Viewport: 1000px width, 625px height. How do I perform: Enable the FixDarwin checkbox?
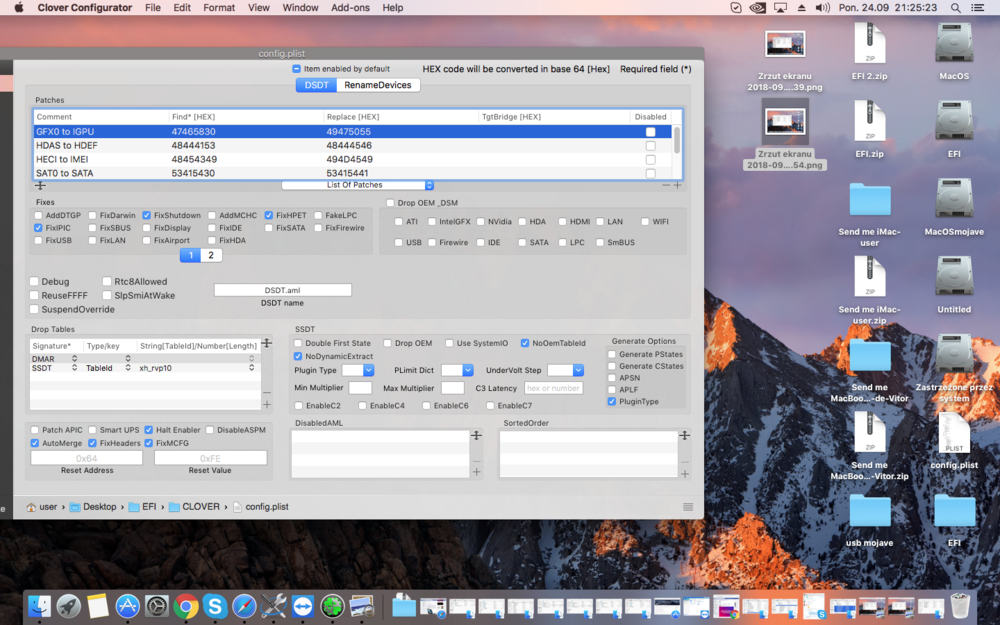[x=93, y=215]
